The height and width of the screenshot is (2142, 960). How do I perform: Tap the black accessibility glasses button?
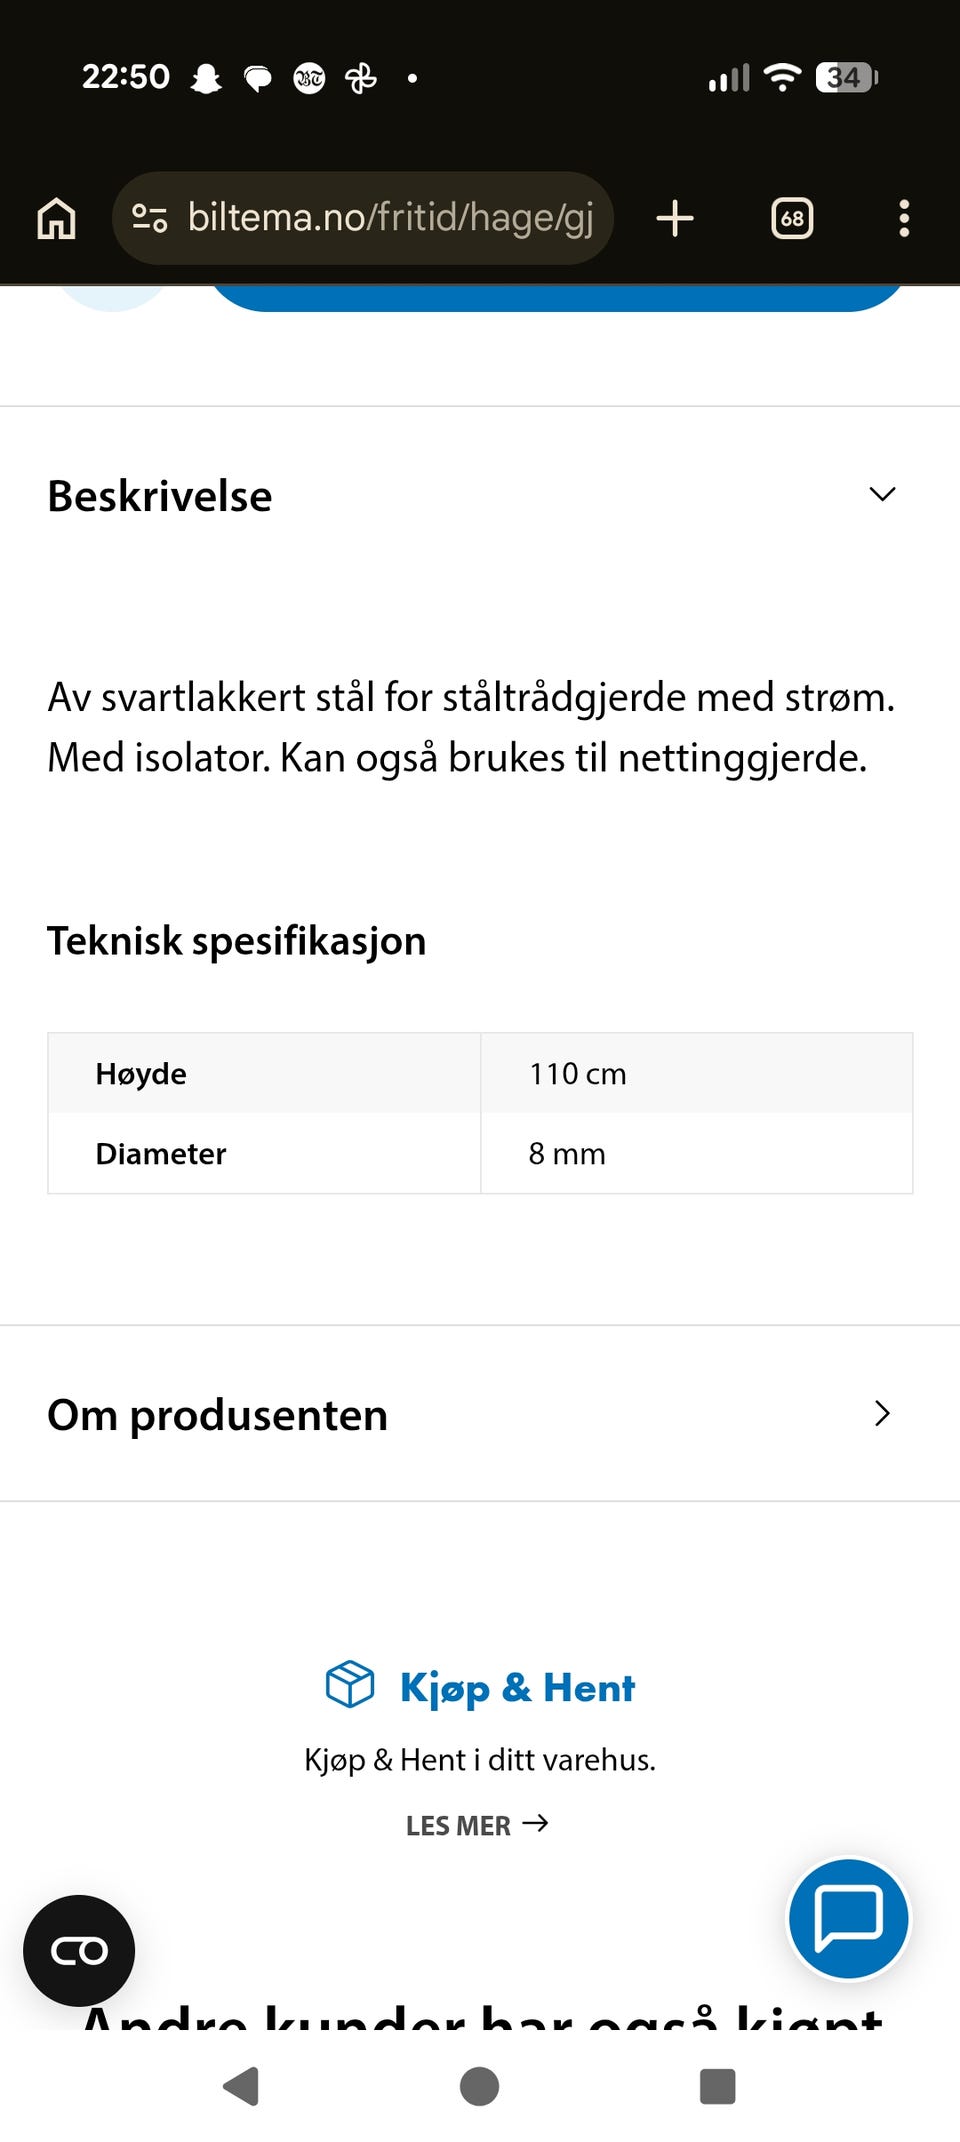point(79,1950)
